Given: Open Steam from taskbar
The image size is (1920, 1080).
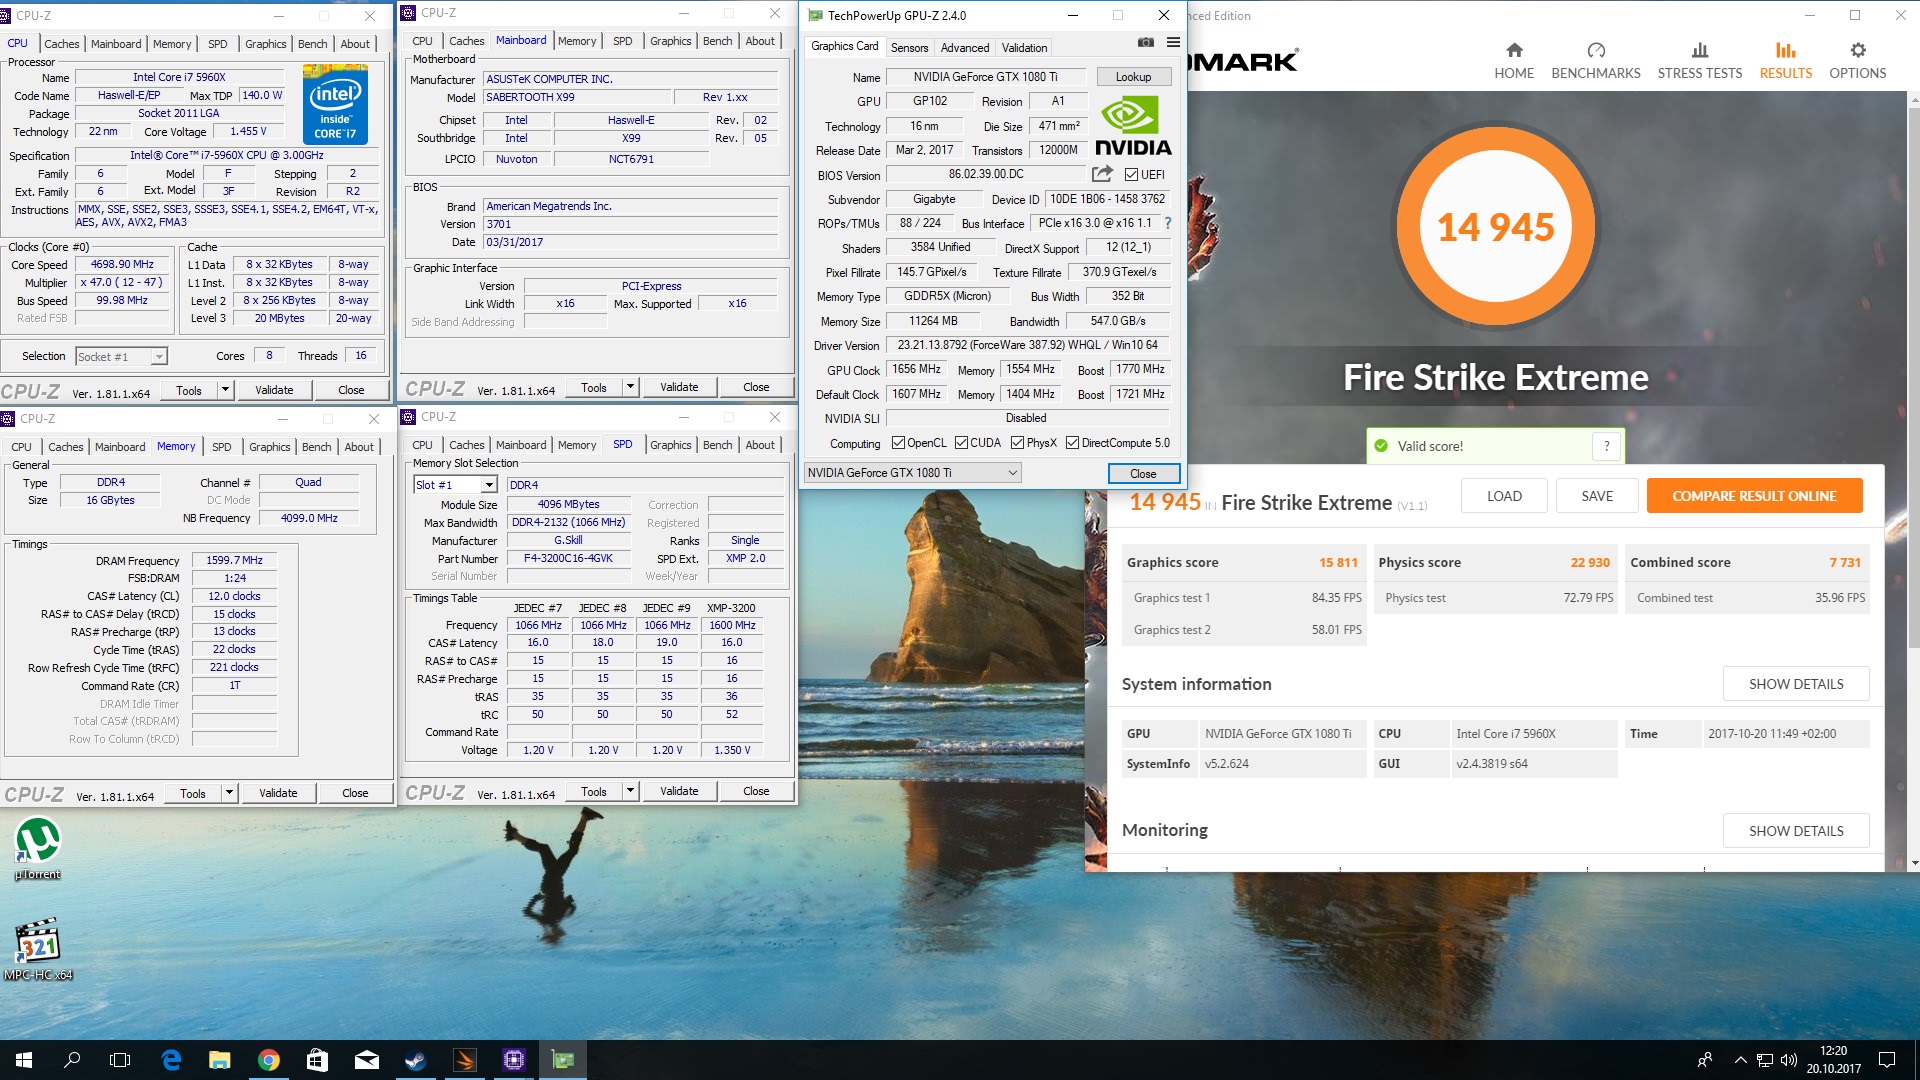Looking at the screenshot, I should click(x=415, y=1060).
